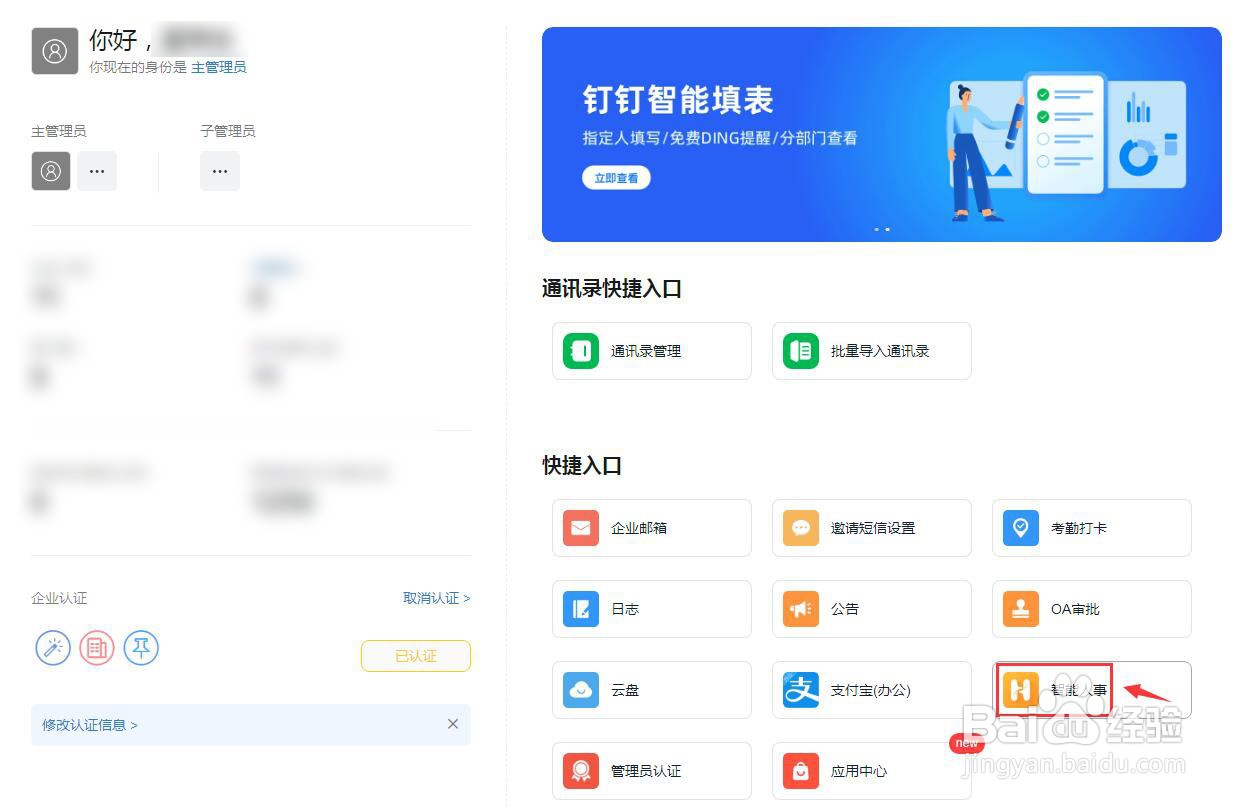The width and height of the screenshot is (1253, 807).
Task: Open the 考勤打卡 attendance check-in
Action: pyautogui.click(x=1091, y=528)
